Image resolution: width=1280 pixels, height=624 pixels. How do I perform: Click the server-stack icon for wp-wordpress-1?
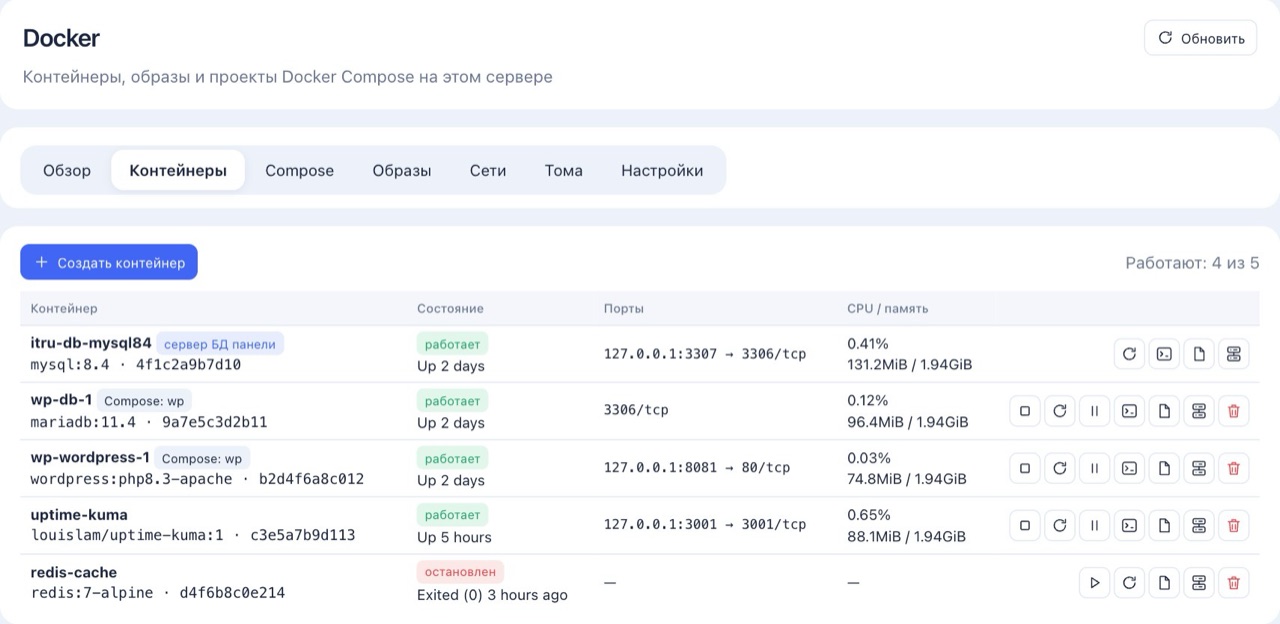click(x=1199, y=468)
